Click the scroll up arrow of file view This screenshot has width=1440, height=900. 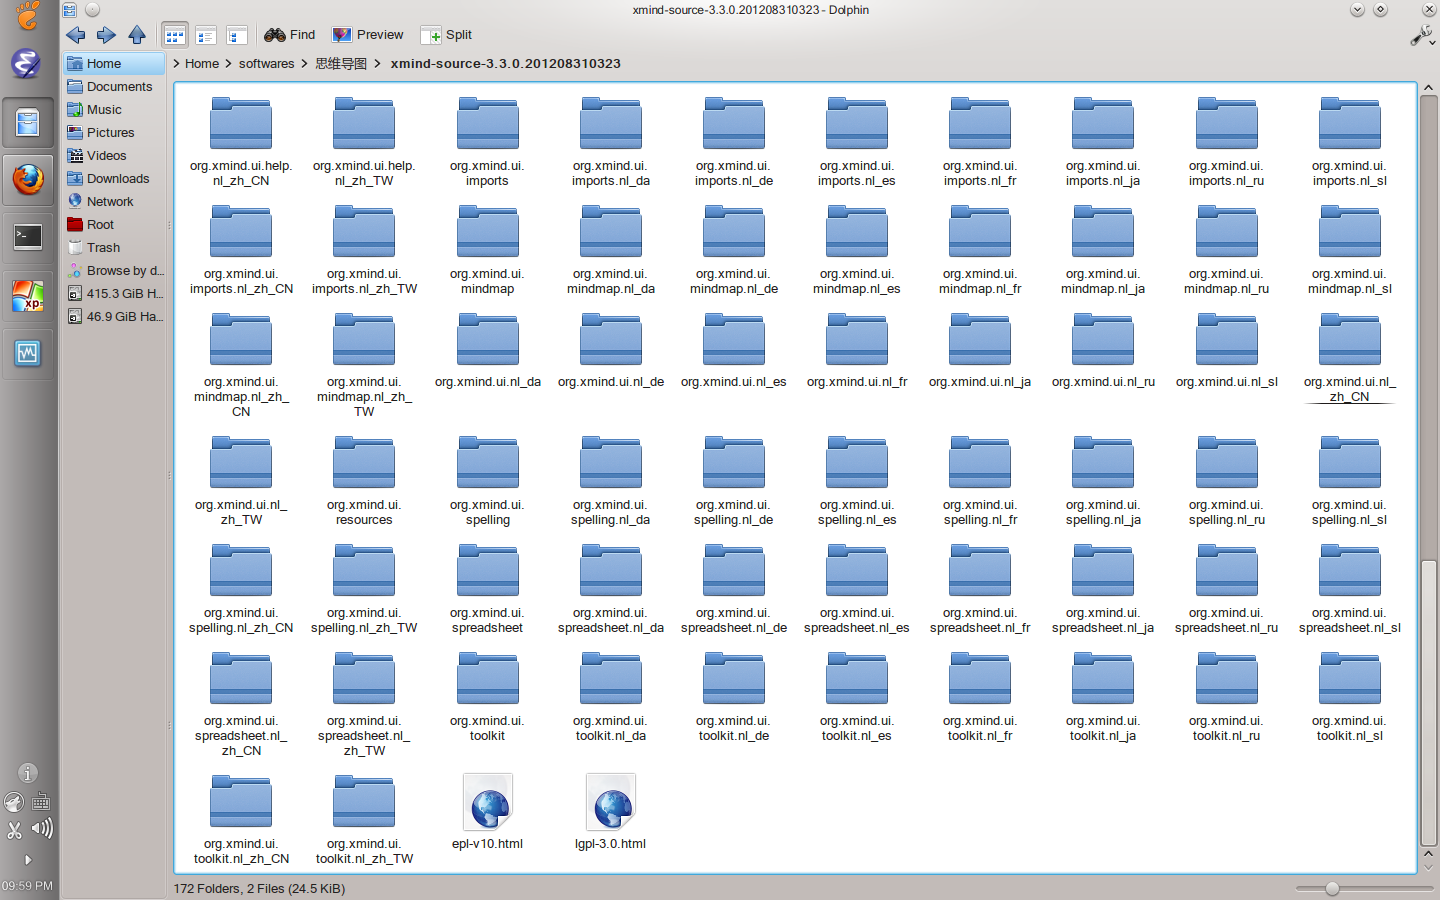coord(1428,88)
